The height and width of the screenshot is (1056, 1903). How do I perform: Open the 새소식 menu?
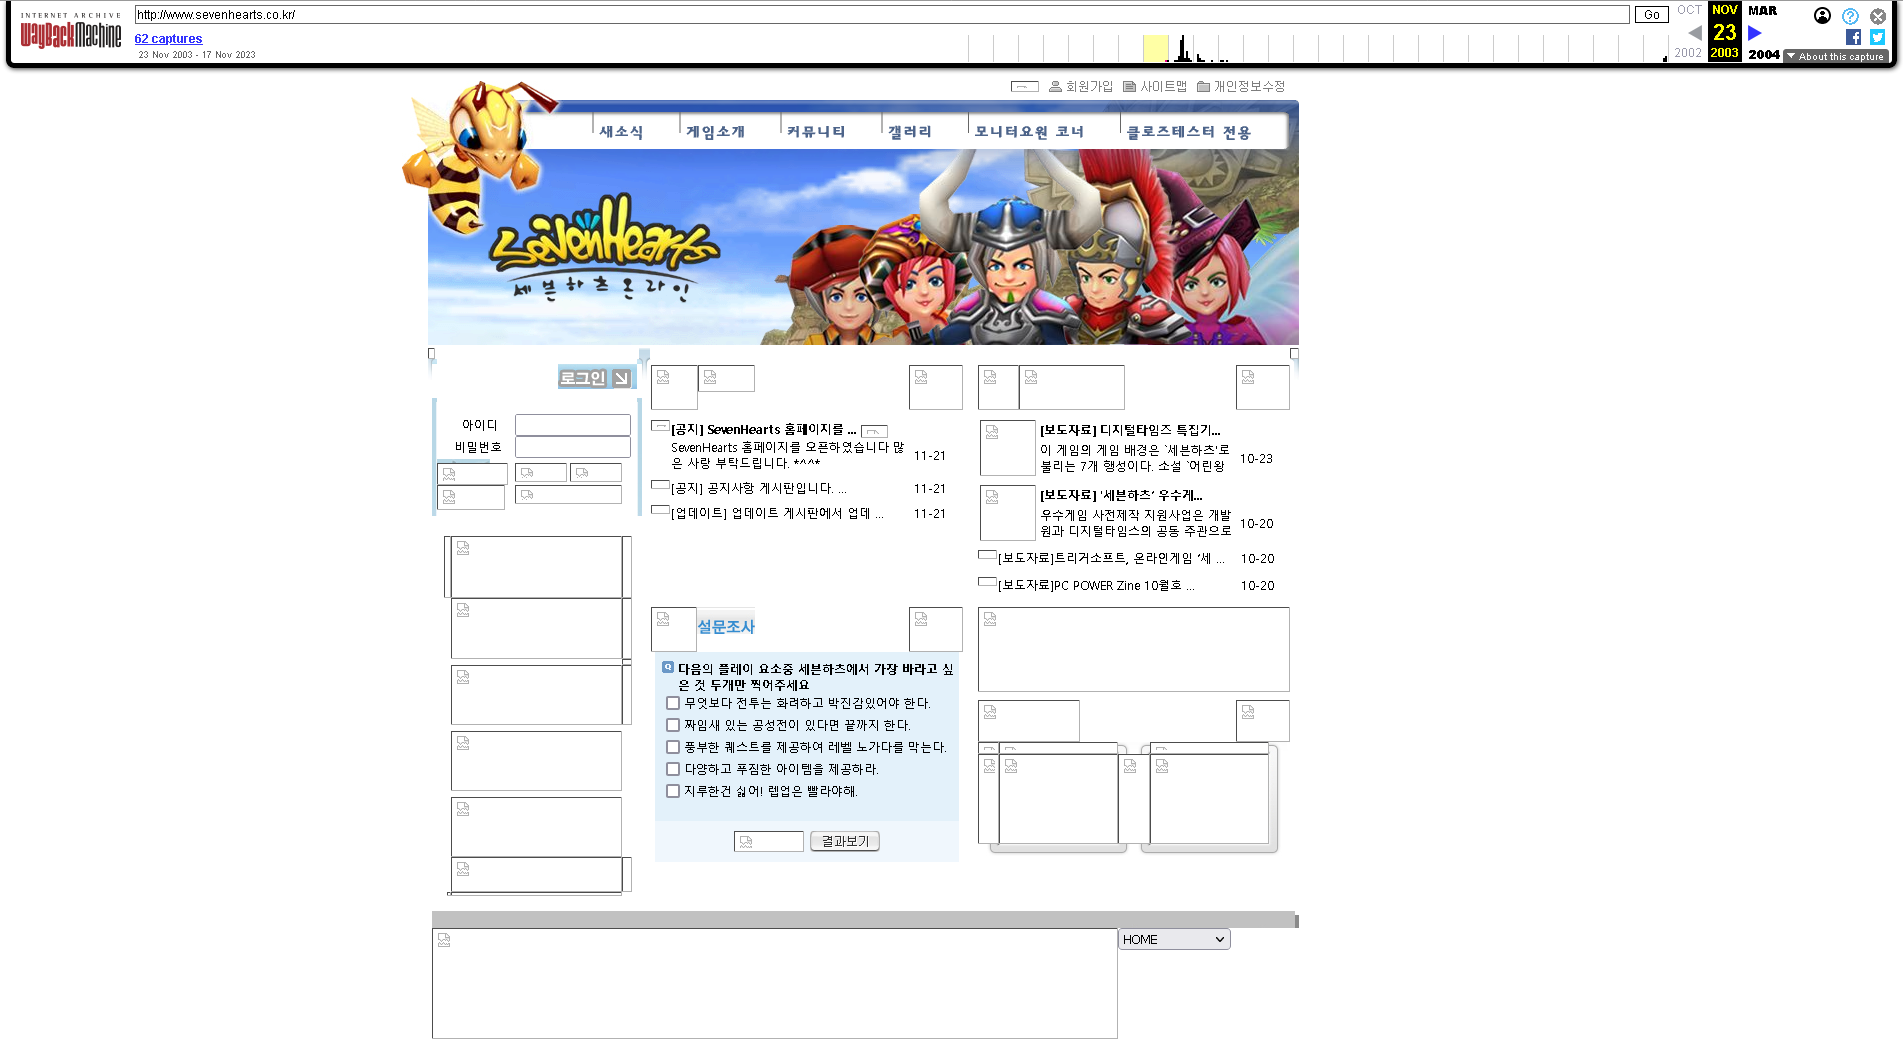[621, 132]
